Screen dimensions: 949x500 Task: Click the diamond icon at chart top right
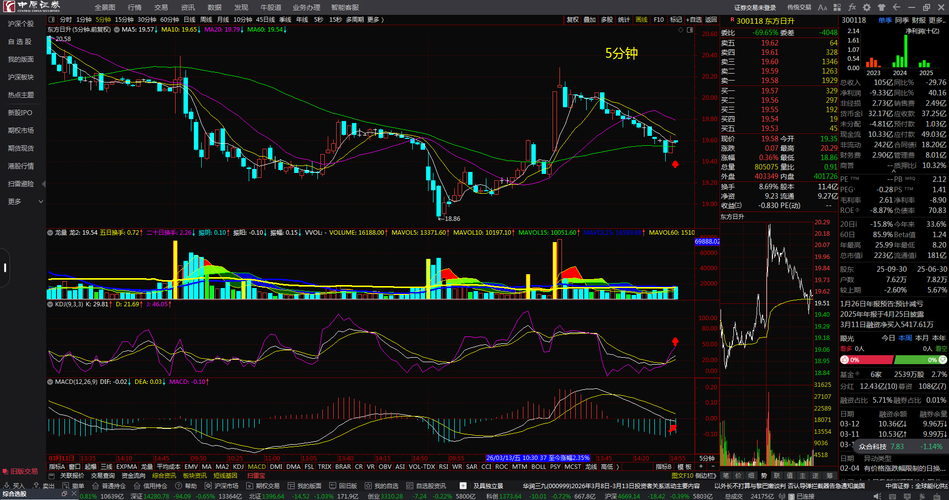(680, 30)
